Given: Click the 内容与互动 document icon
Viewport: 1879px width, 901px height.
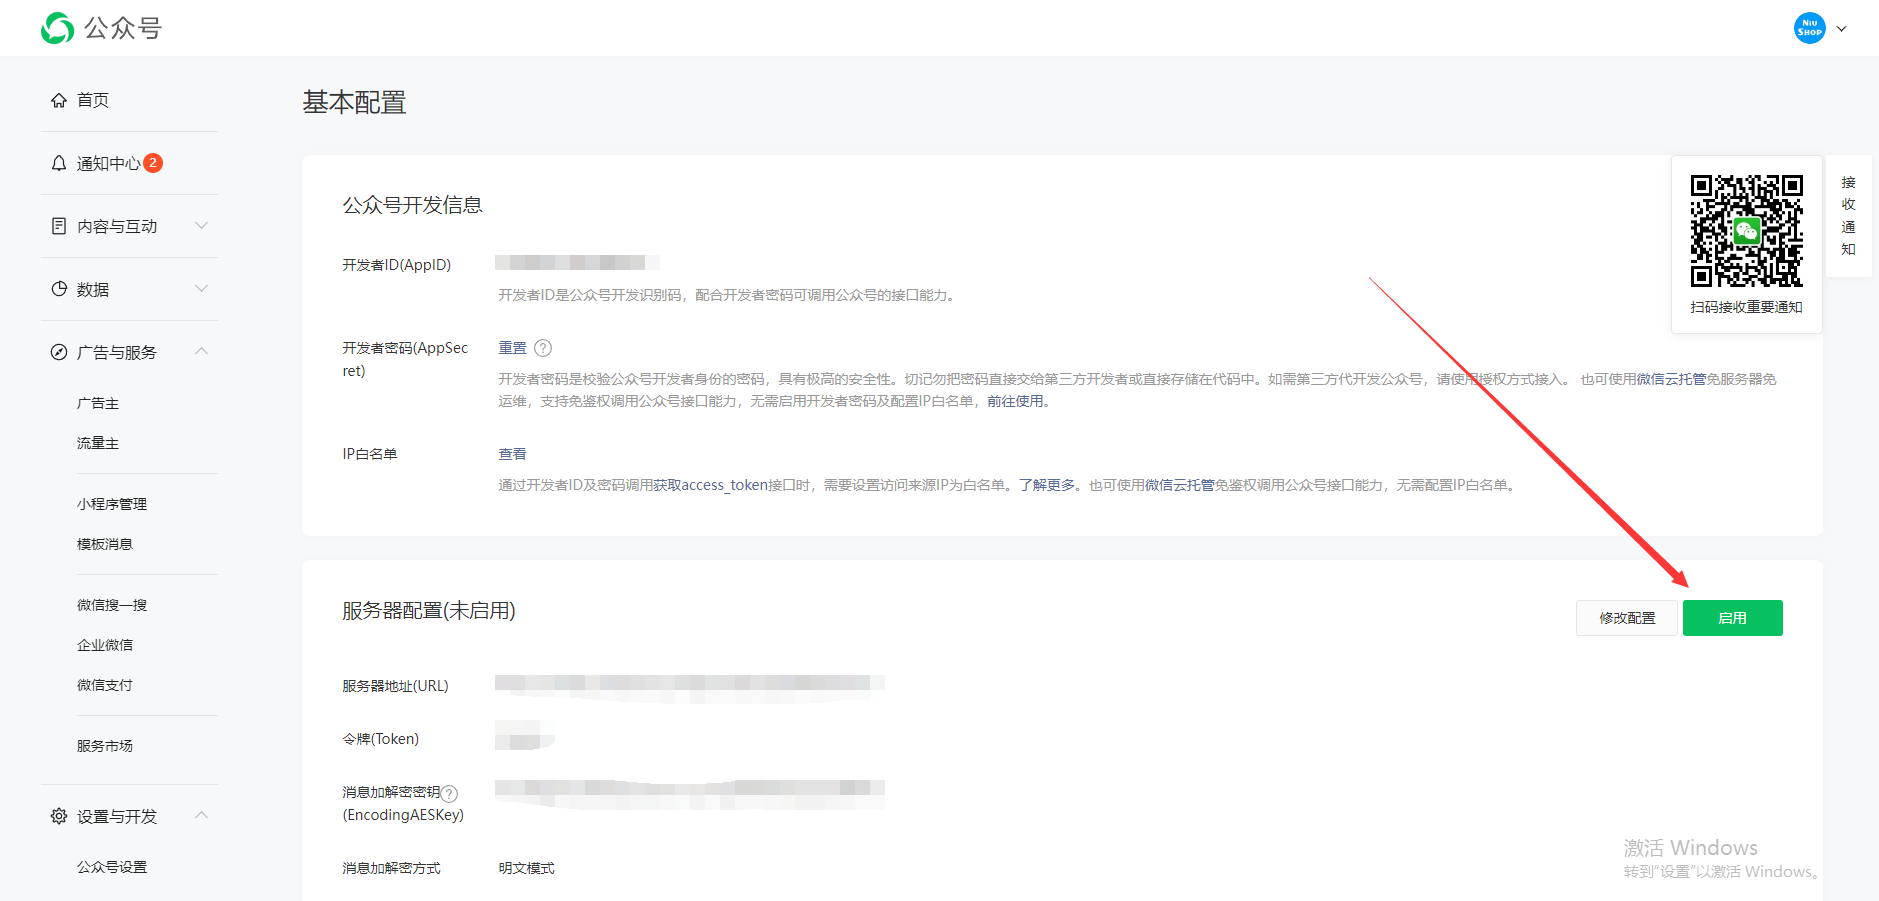Looking at the screenshot, I should 59,226.
